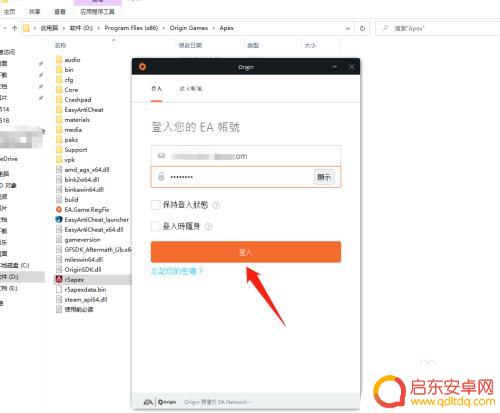500x413 pixels.
Task: Click the EA Network footer link
Action: tap(217, 402)
